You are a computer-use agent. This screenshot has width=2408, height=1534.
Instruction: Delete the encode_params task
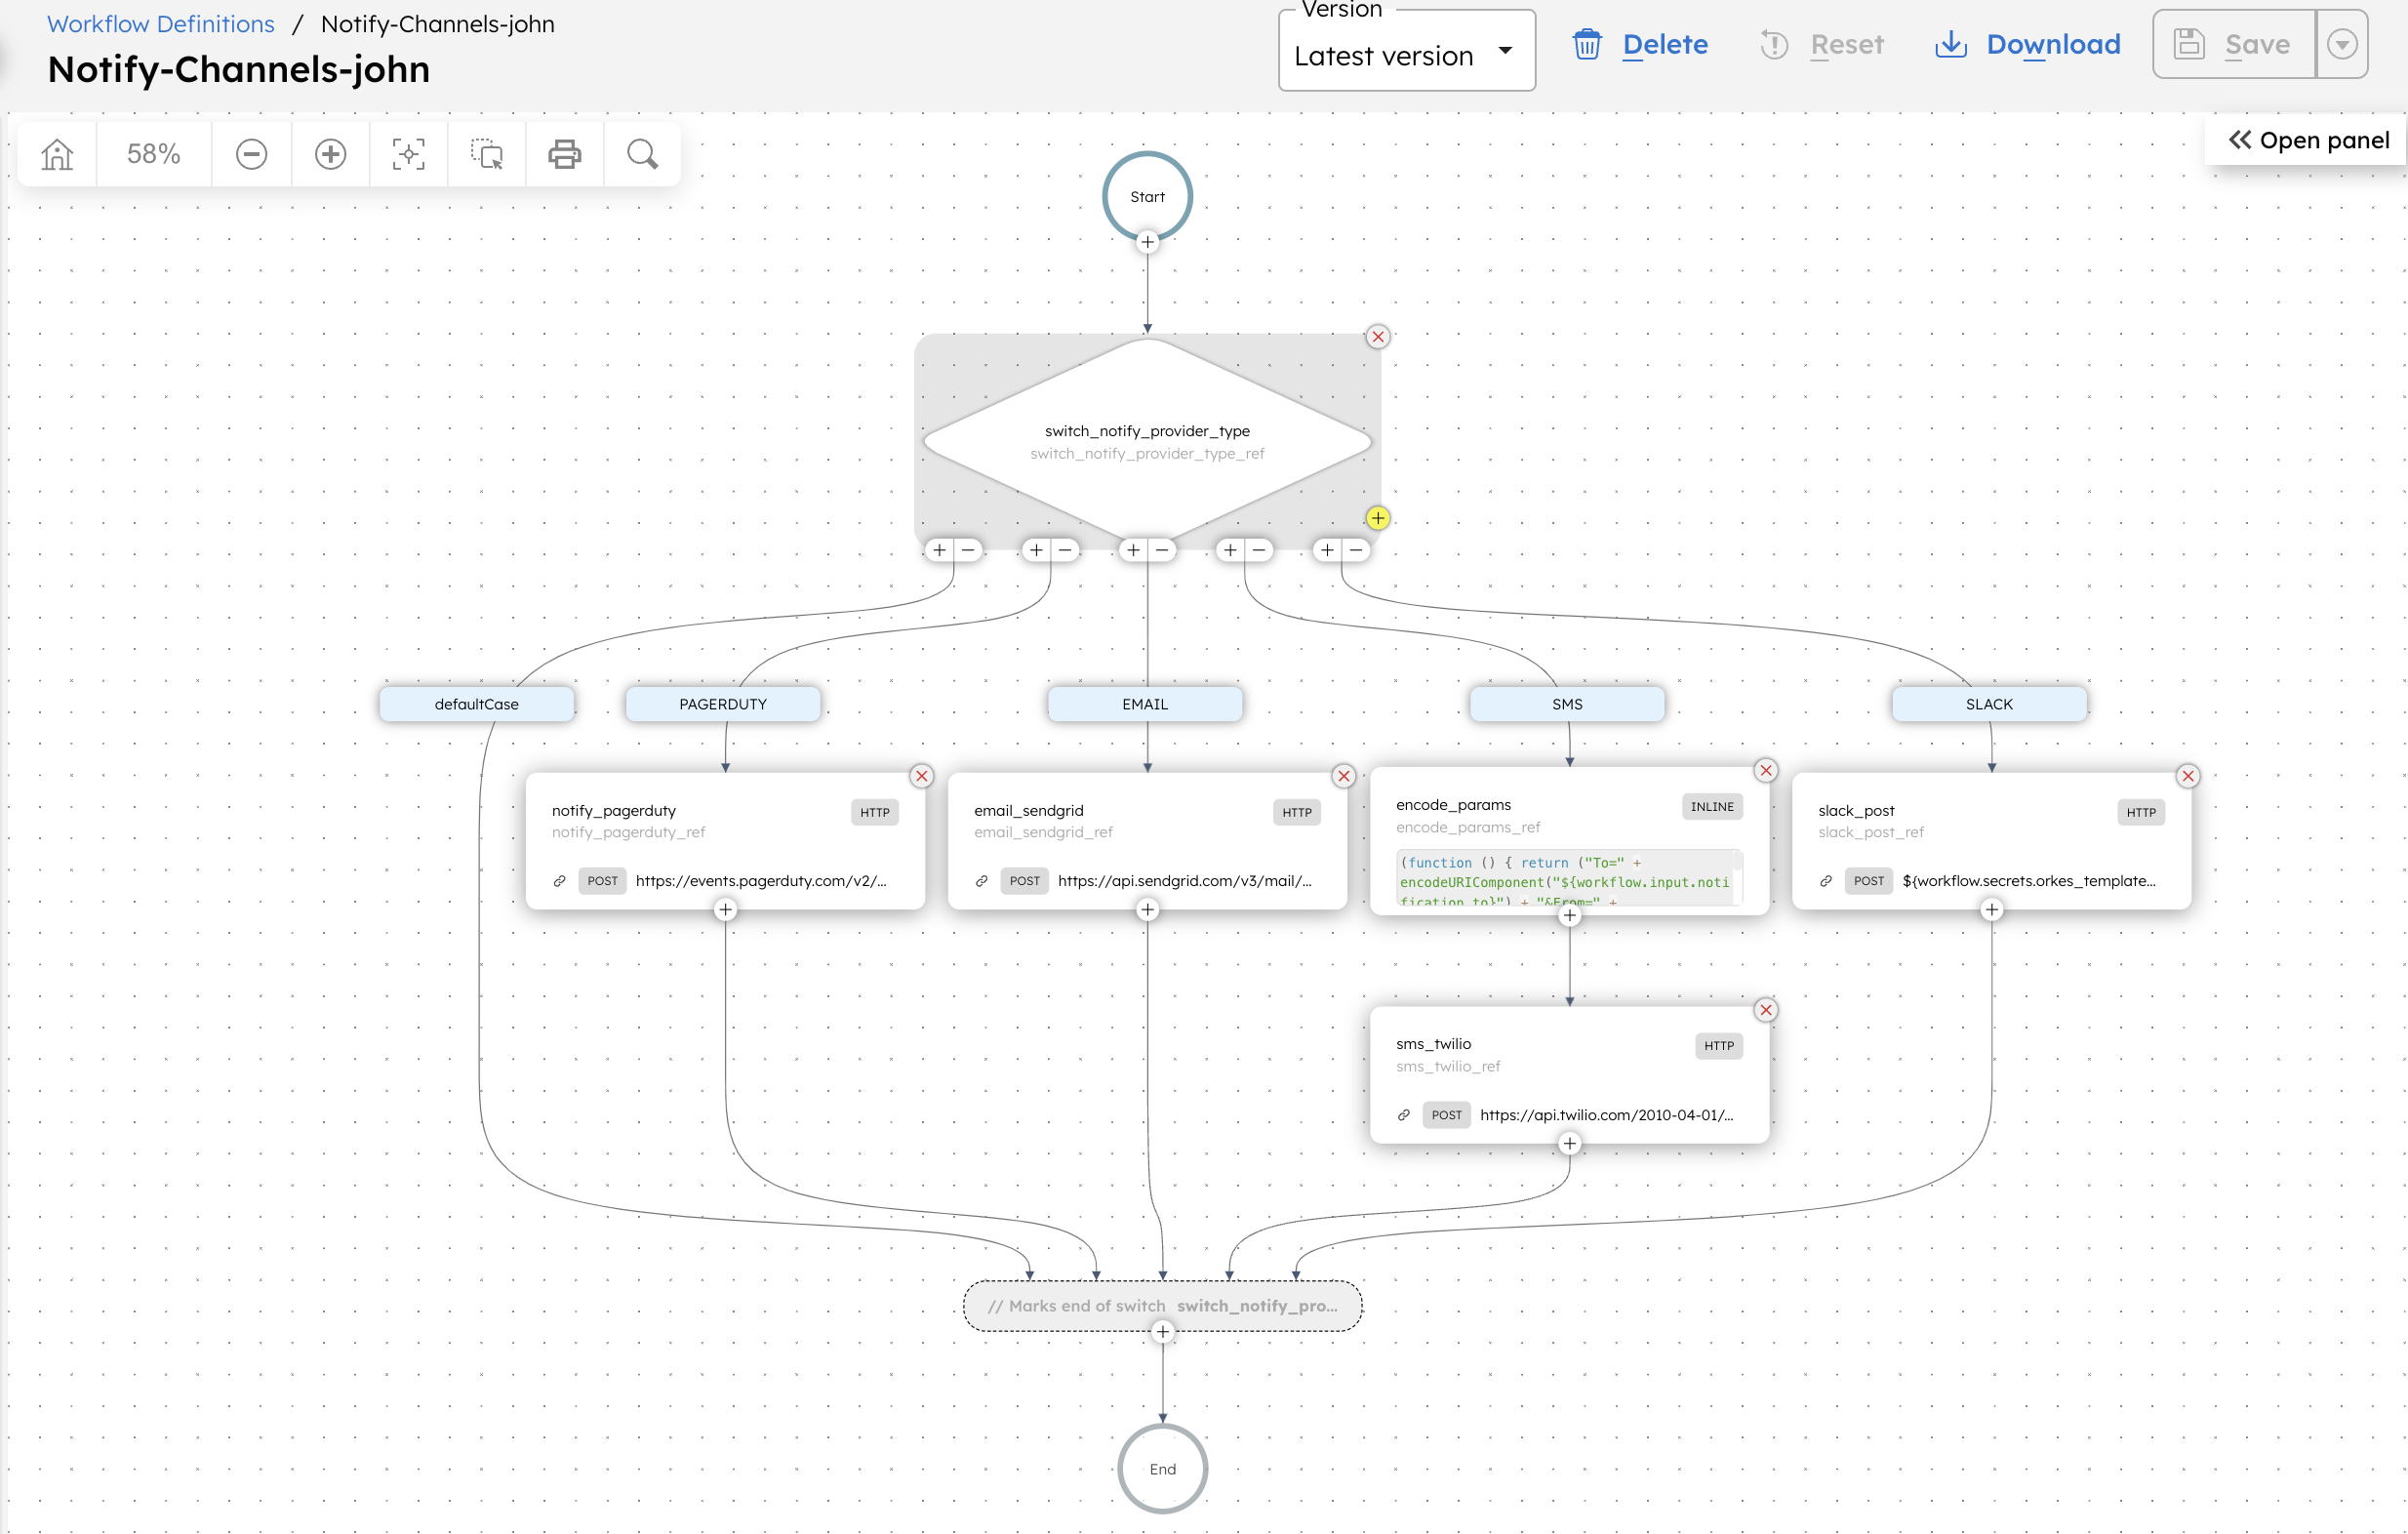[1765, 770]
